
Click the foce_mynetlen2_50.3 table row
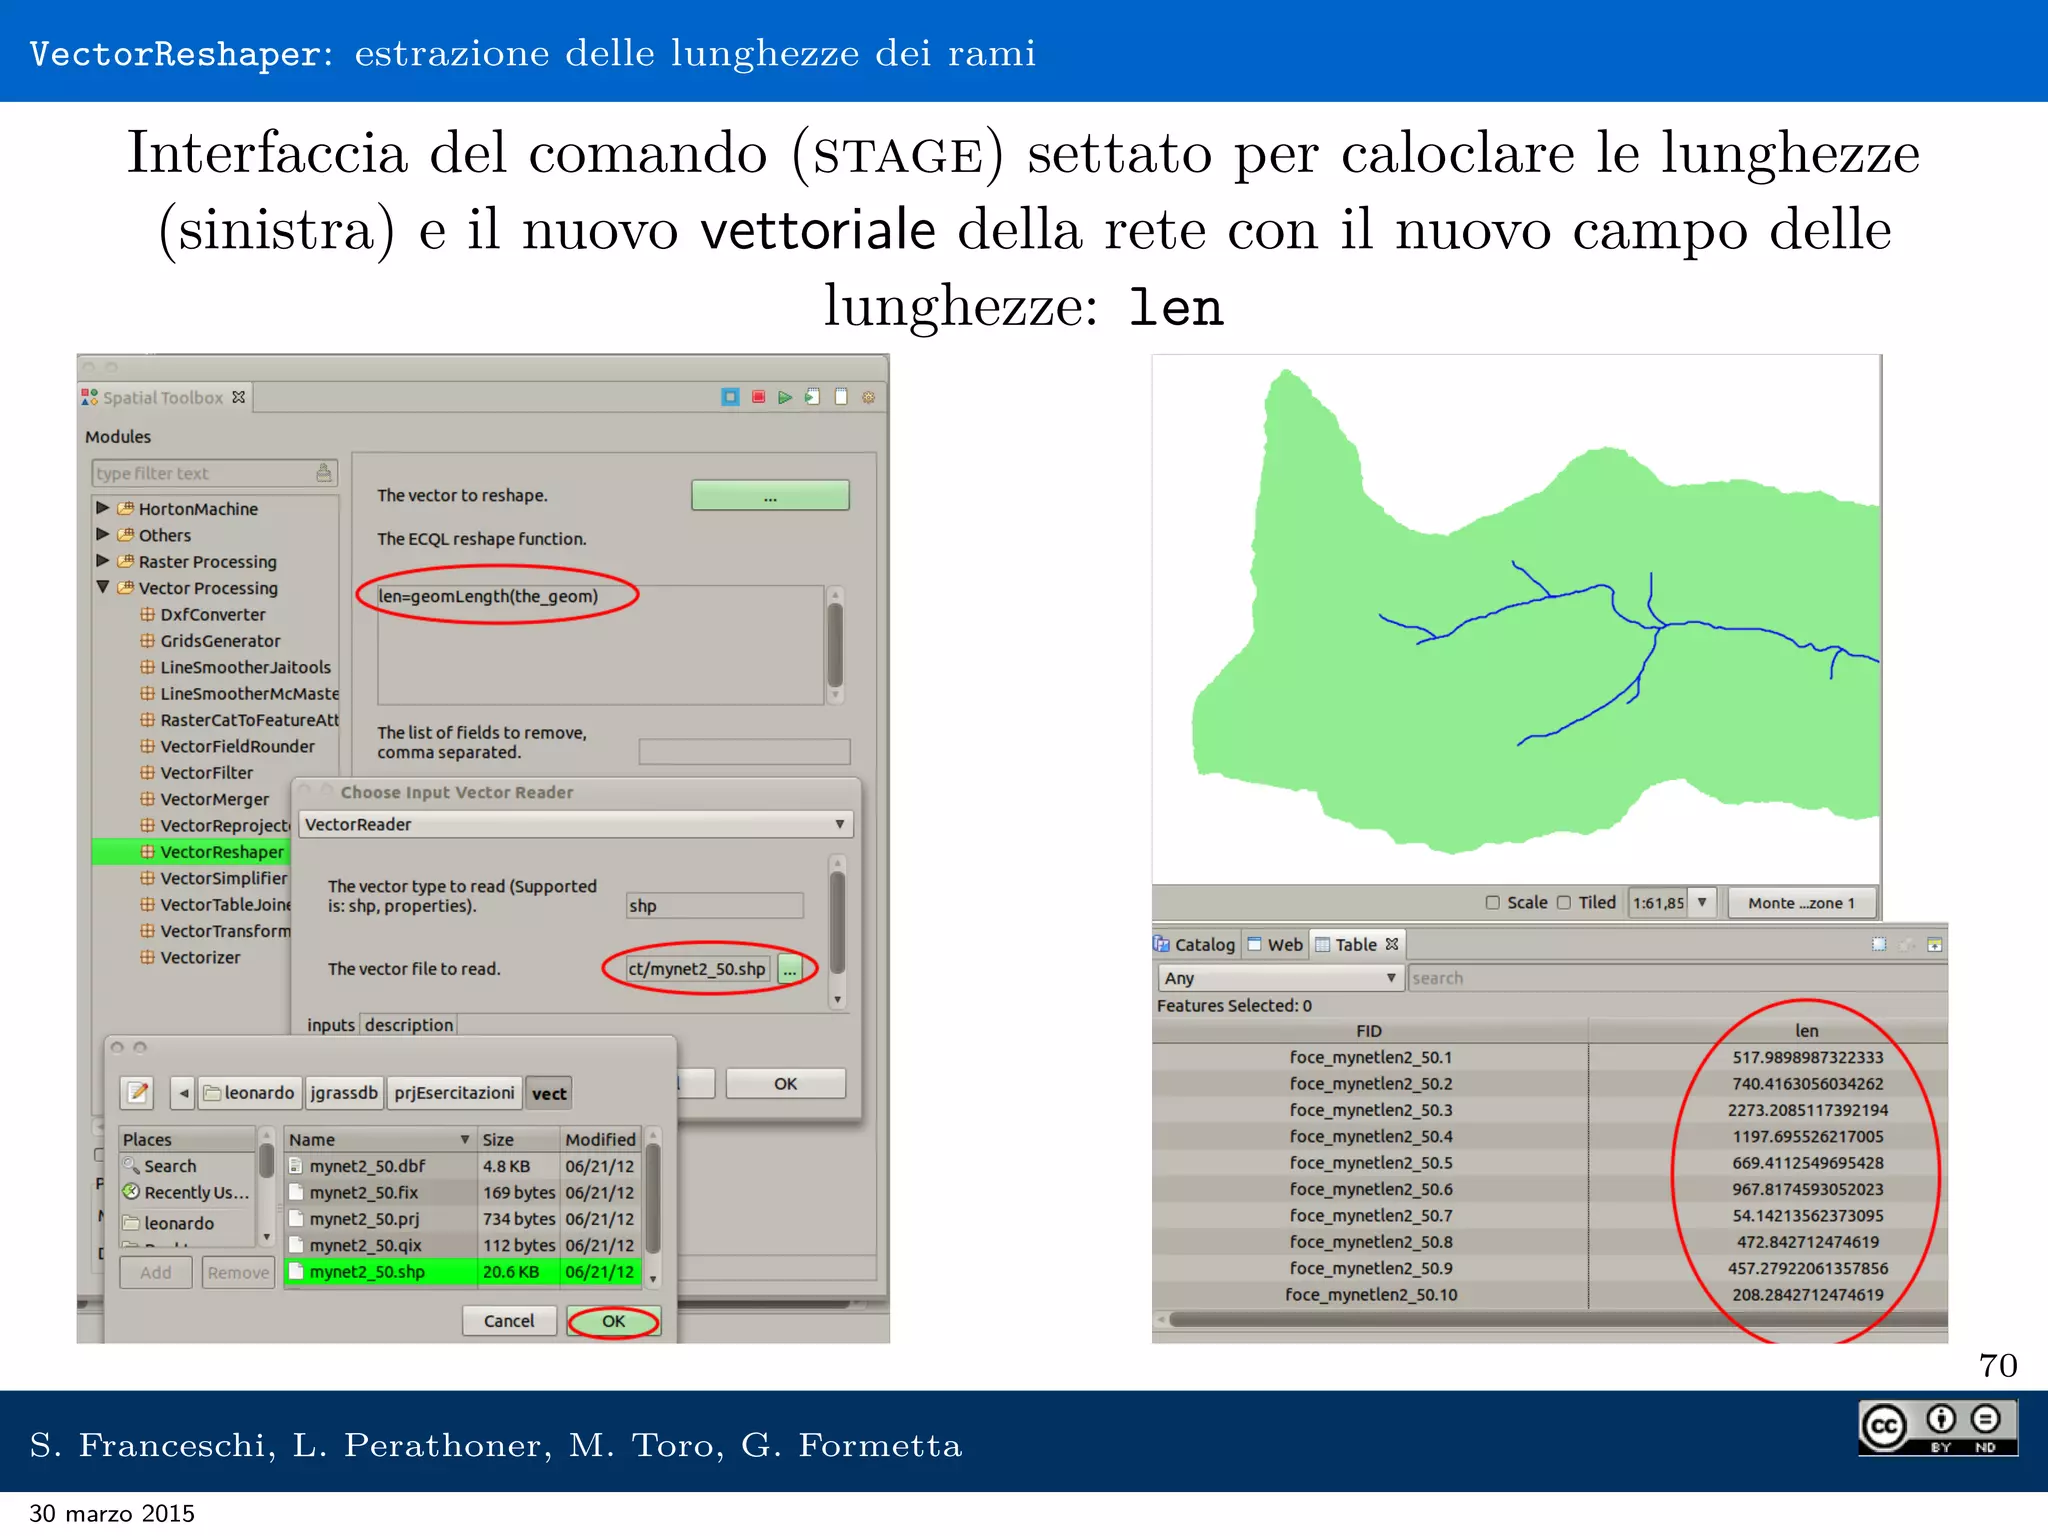coord(1550,1110)
